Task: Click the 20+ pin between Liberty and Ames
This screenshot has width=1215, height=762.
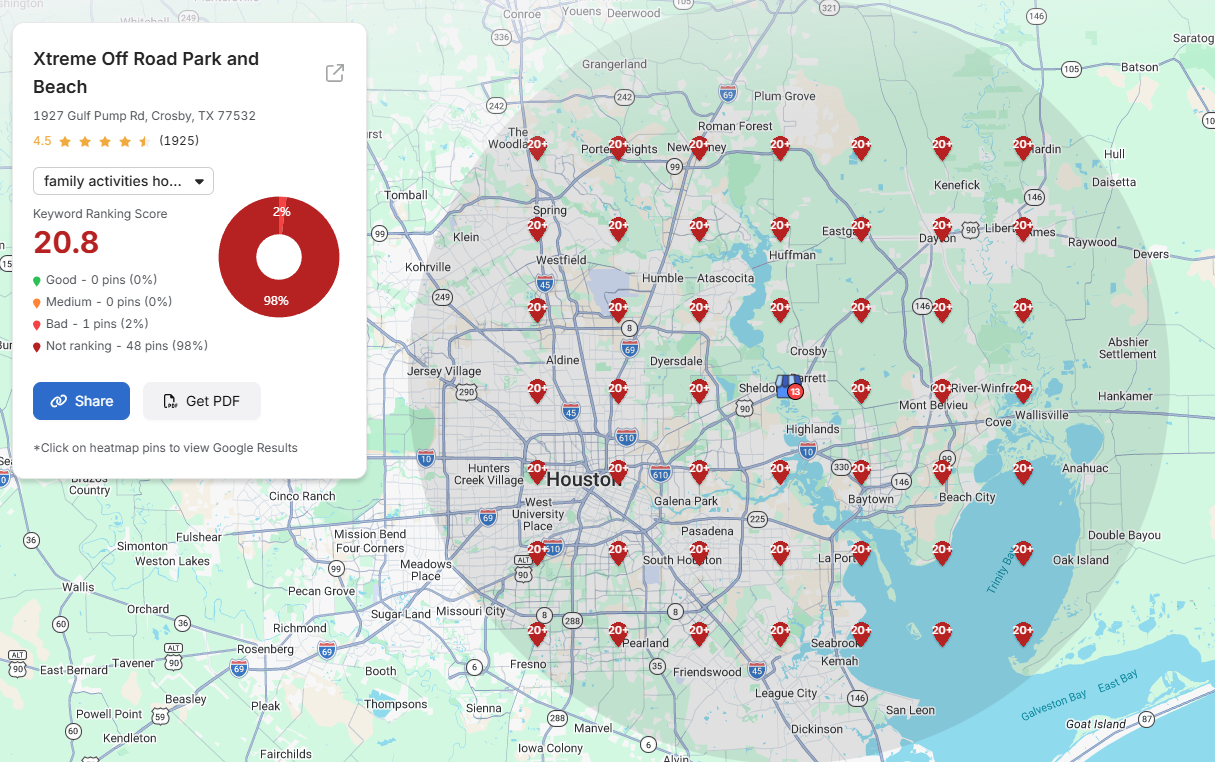Action: tap(1023, 229)
